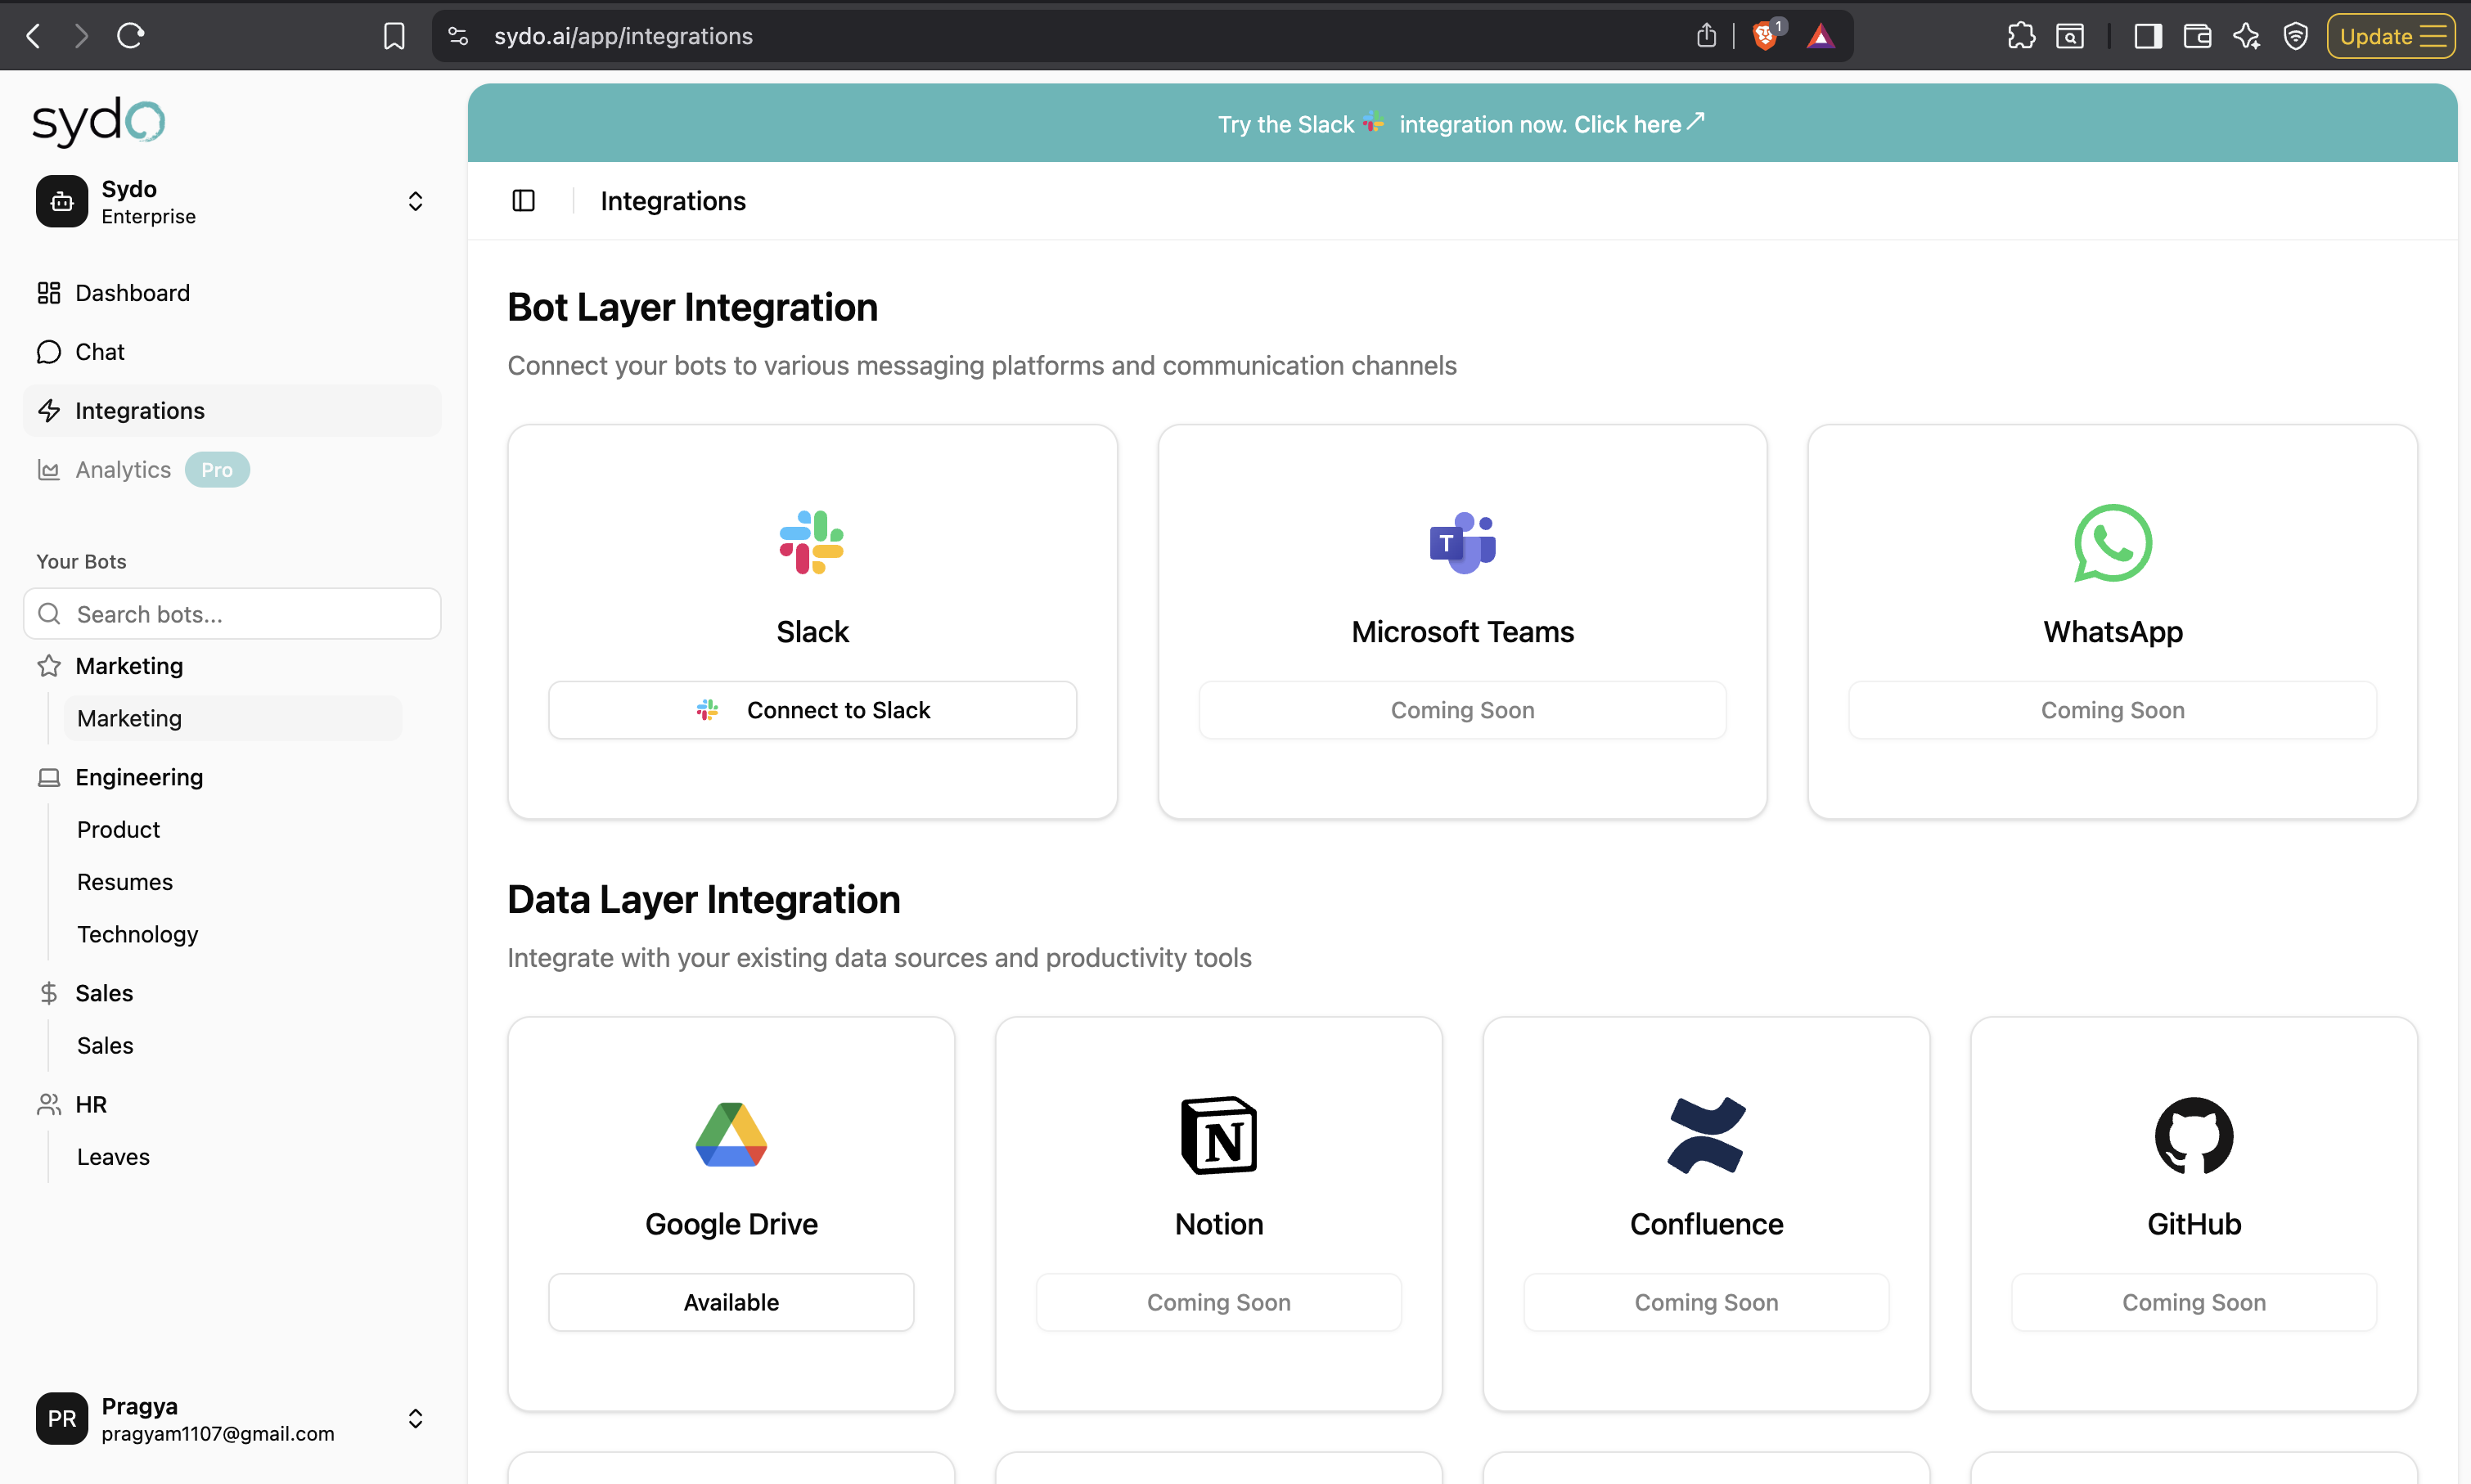Click the share icon in address bar
2471x1484 pixels.
pyautogui.click(x=1706, y=36)
